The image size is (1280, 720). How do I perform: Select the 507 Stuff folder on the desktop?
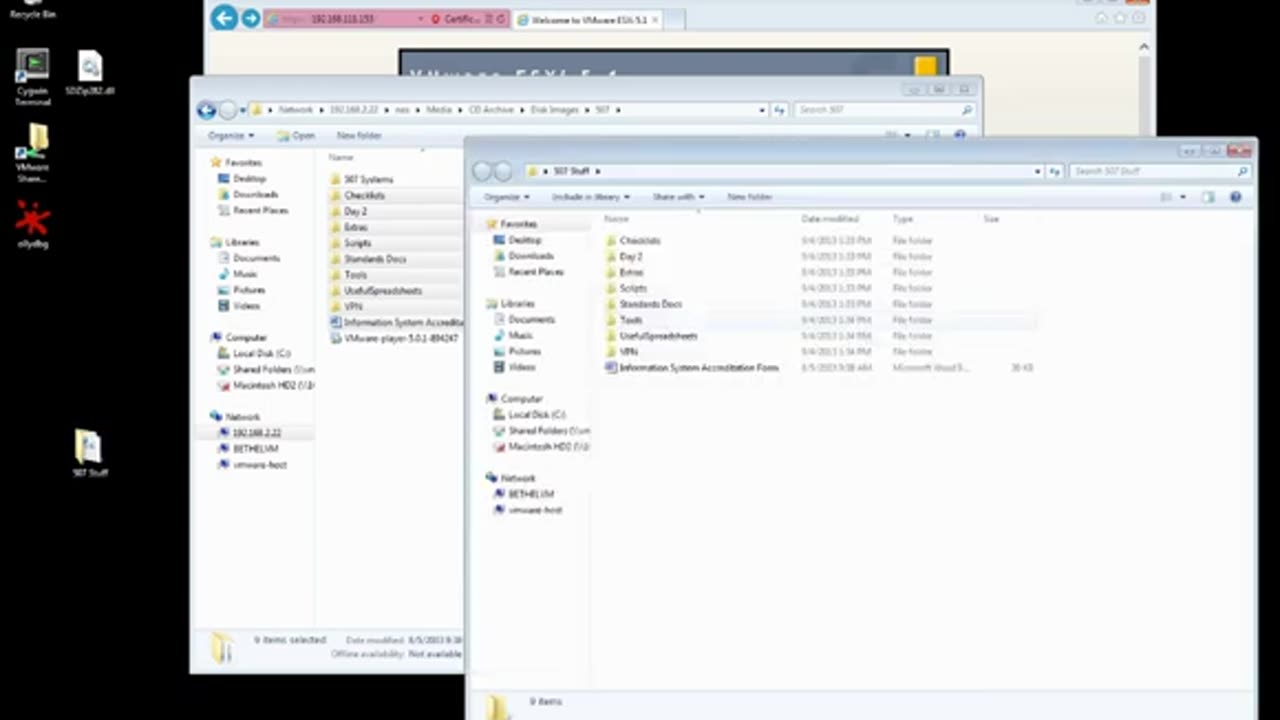[89, 453]
